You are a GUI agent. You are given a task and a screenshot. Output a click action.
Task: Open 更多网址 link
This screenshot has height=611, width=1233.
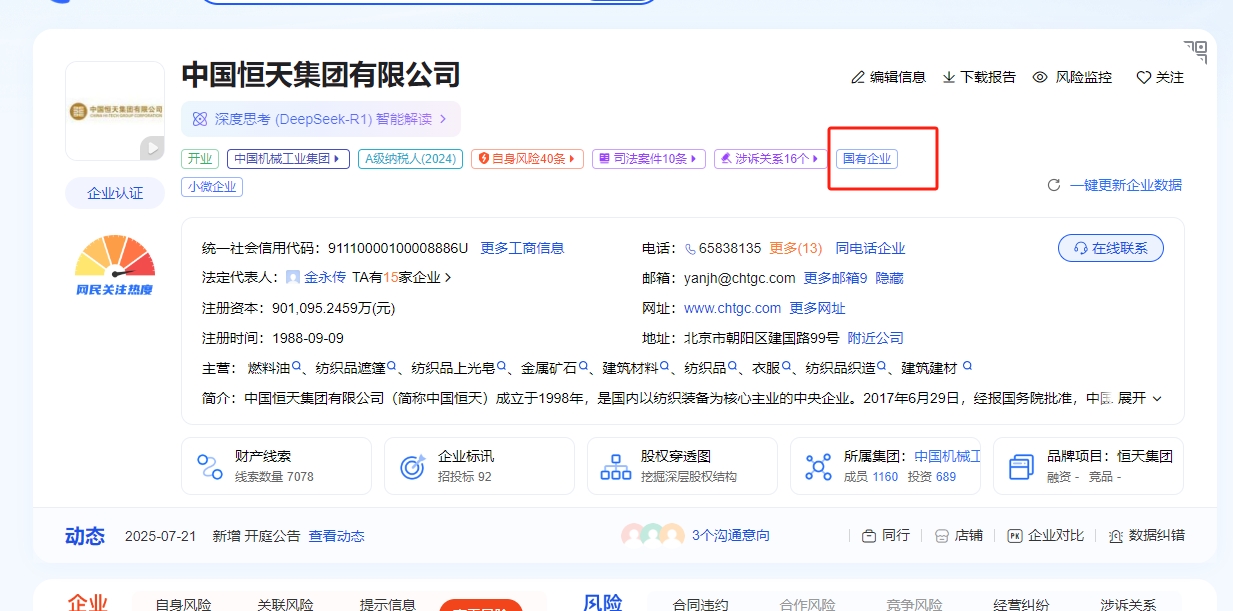[817, 308]
